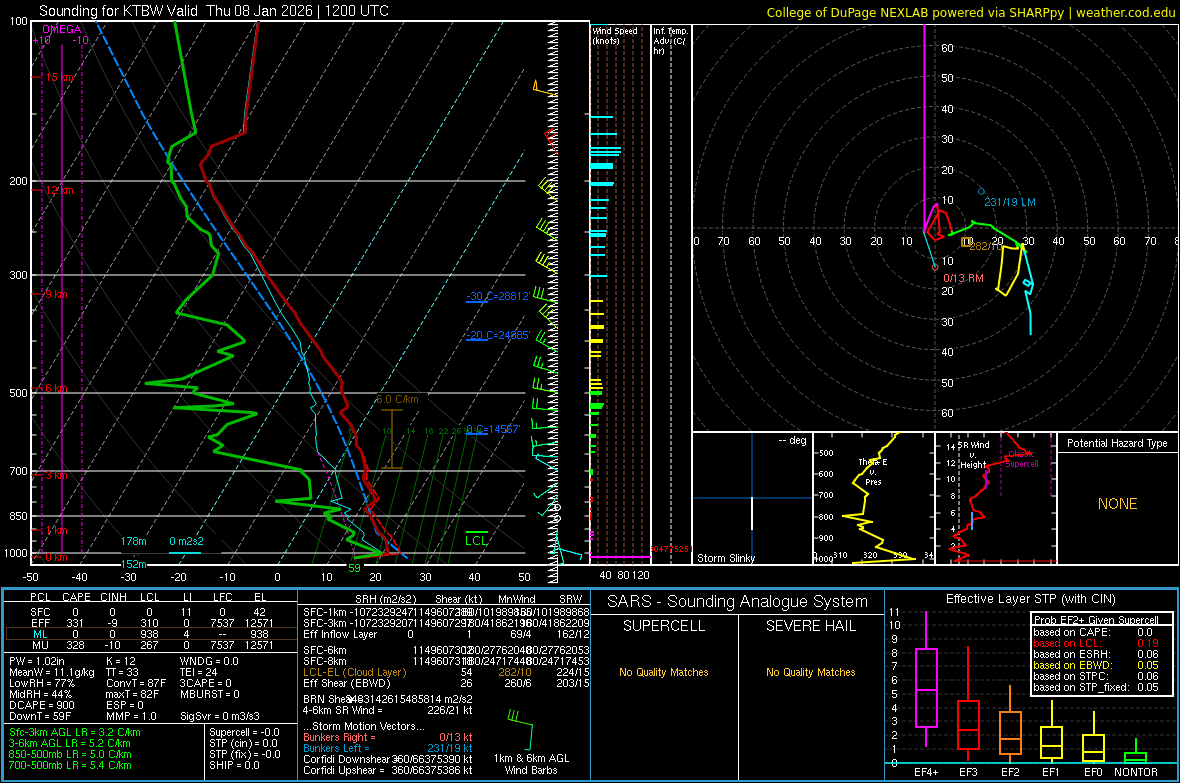The height and width of the screenshot is (783, 1180).
Task: Click the 'Classic Supercell' magenta label
Action: coord(1022,459)
